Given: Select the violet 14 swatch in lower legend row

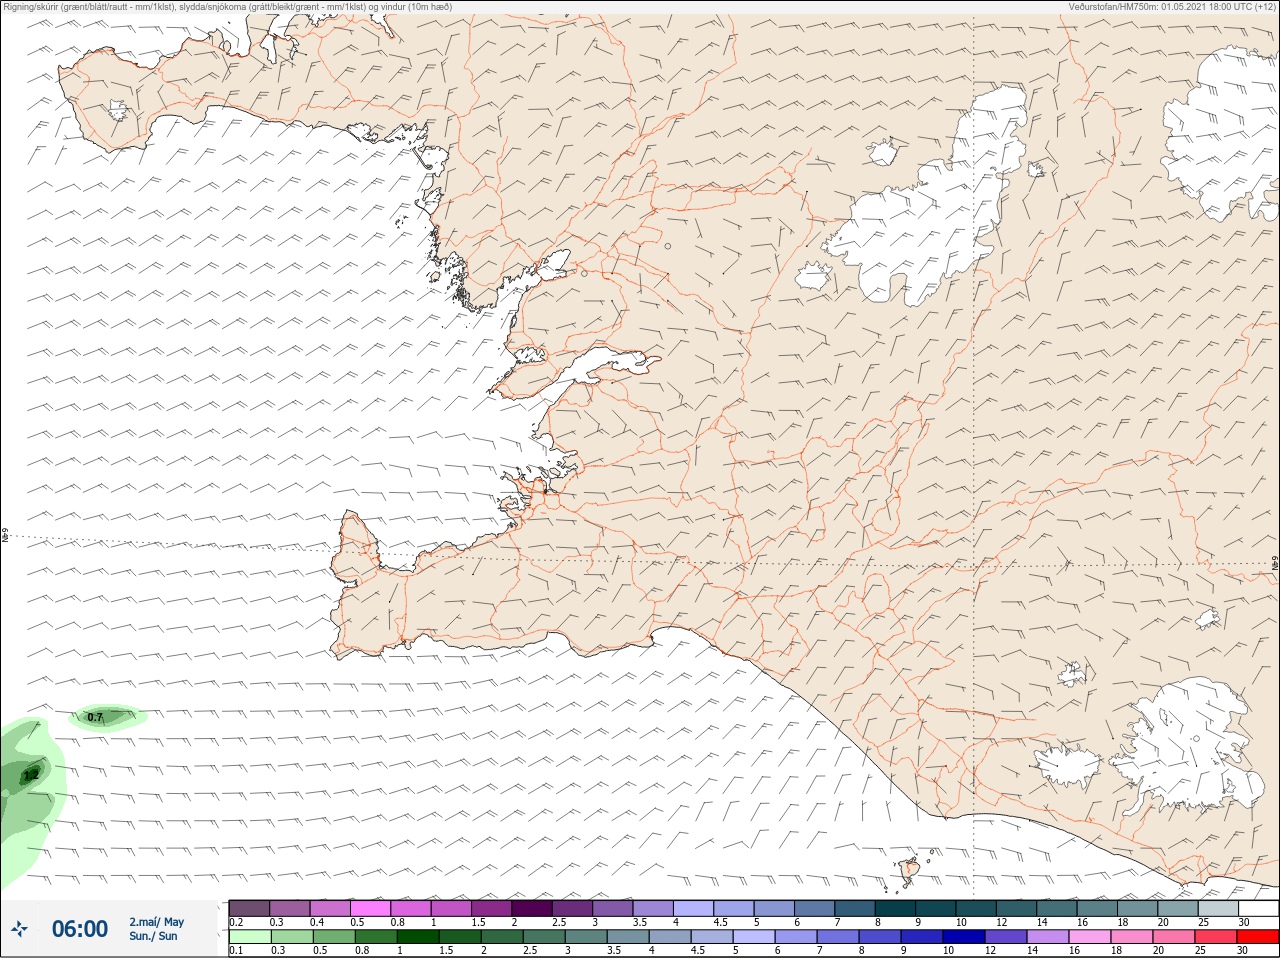Looking at the screenshot, I should click(x=1048, y=937).
